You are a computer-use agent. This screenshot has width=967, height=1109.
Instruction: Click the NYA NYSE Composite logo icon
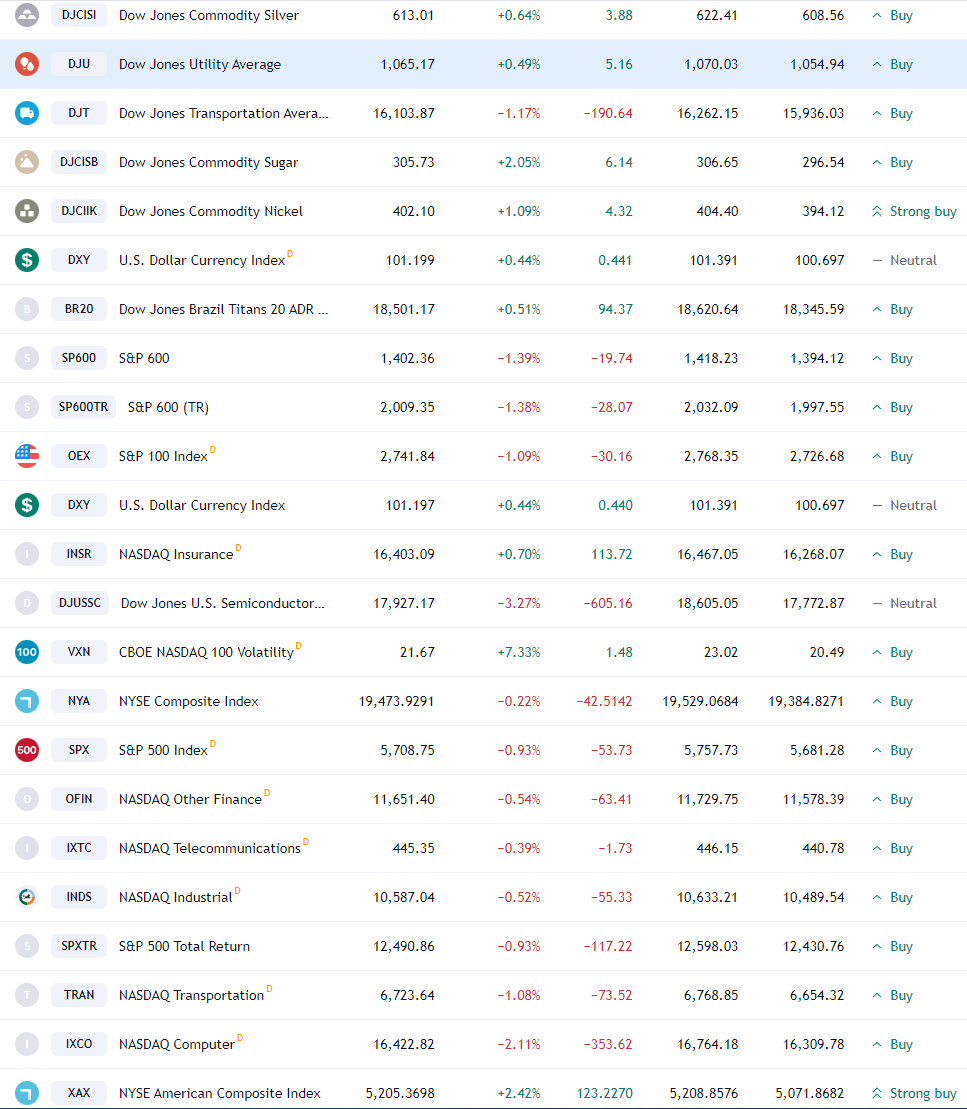click(x=27, y=701)
